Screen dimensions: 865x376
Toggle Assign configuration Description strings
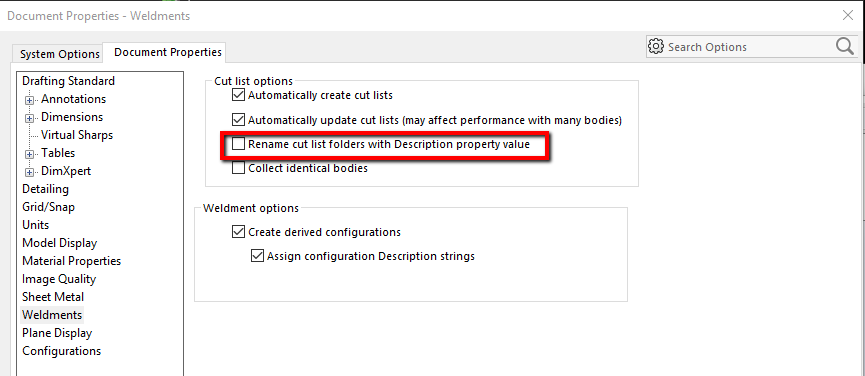point(257,256)
